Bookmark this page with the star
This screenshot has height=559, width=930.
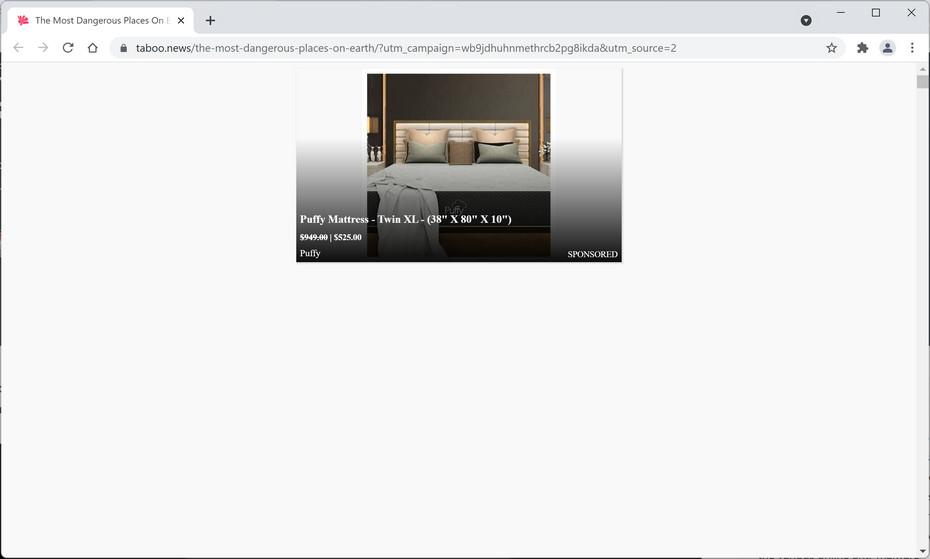coord(832,48)
